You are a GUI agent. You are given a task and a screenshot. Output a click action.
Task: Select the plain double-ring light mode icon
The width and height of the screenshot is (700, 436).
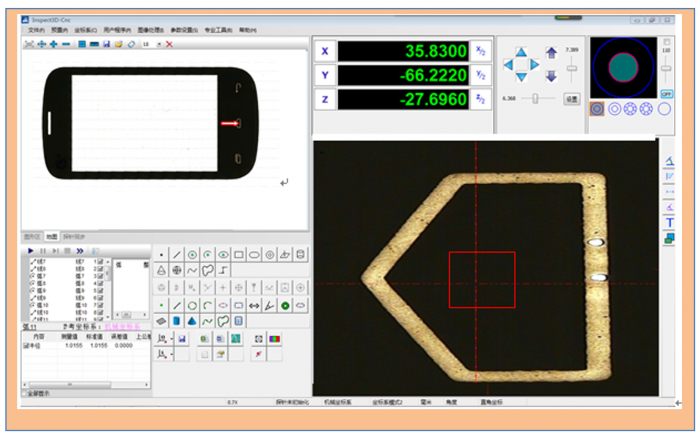click(615, 109)
